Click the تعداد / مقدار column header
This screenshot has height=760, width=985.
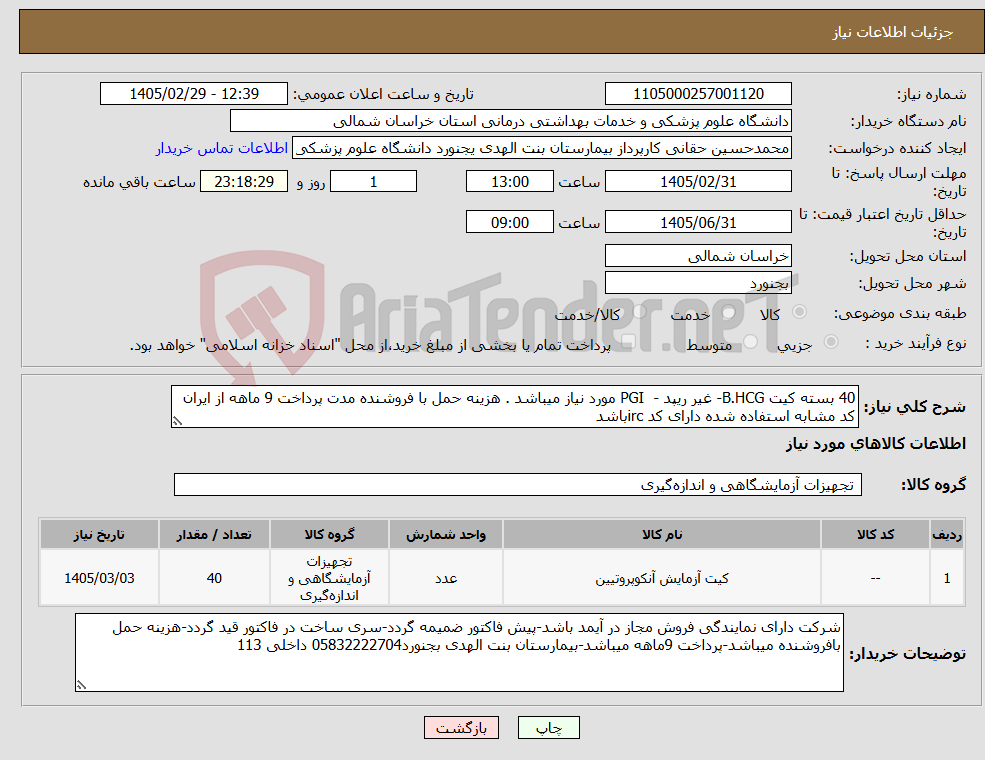[214, 535]
